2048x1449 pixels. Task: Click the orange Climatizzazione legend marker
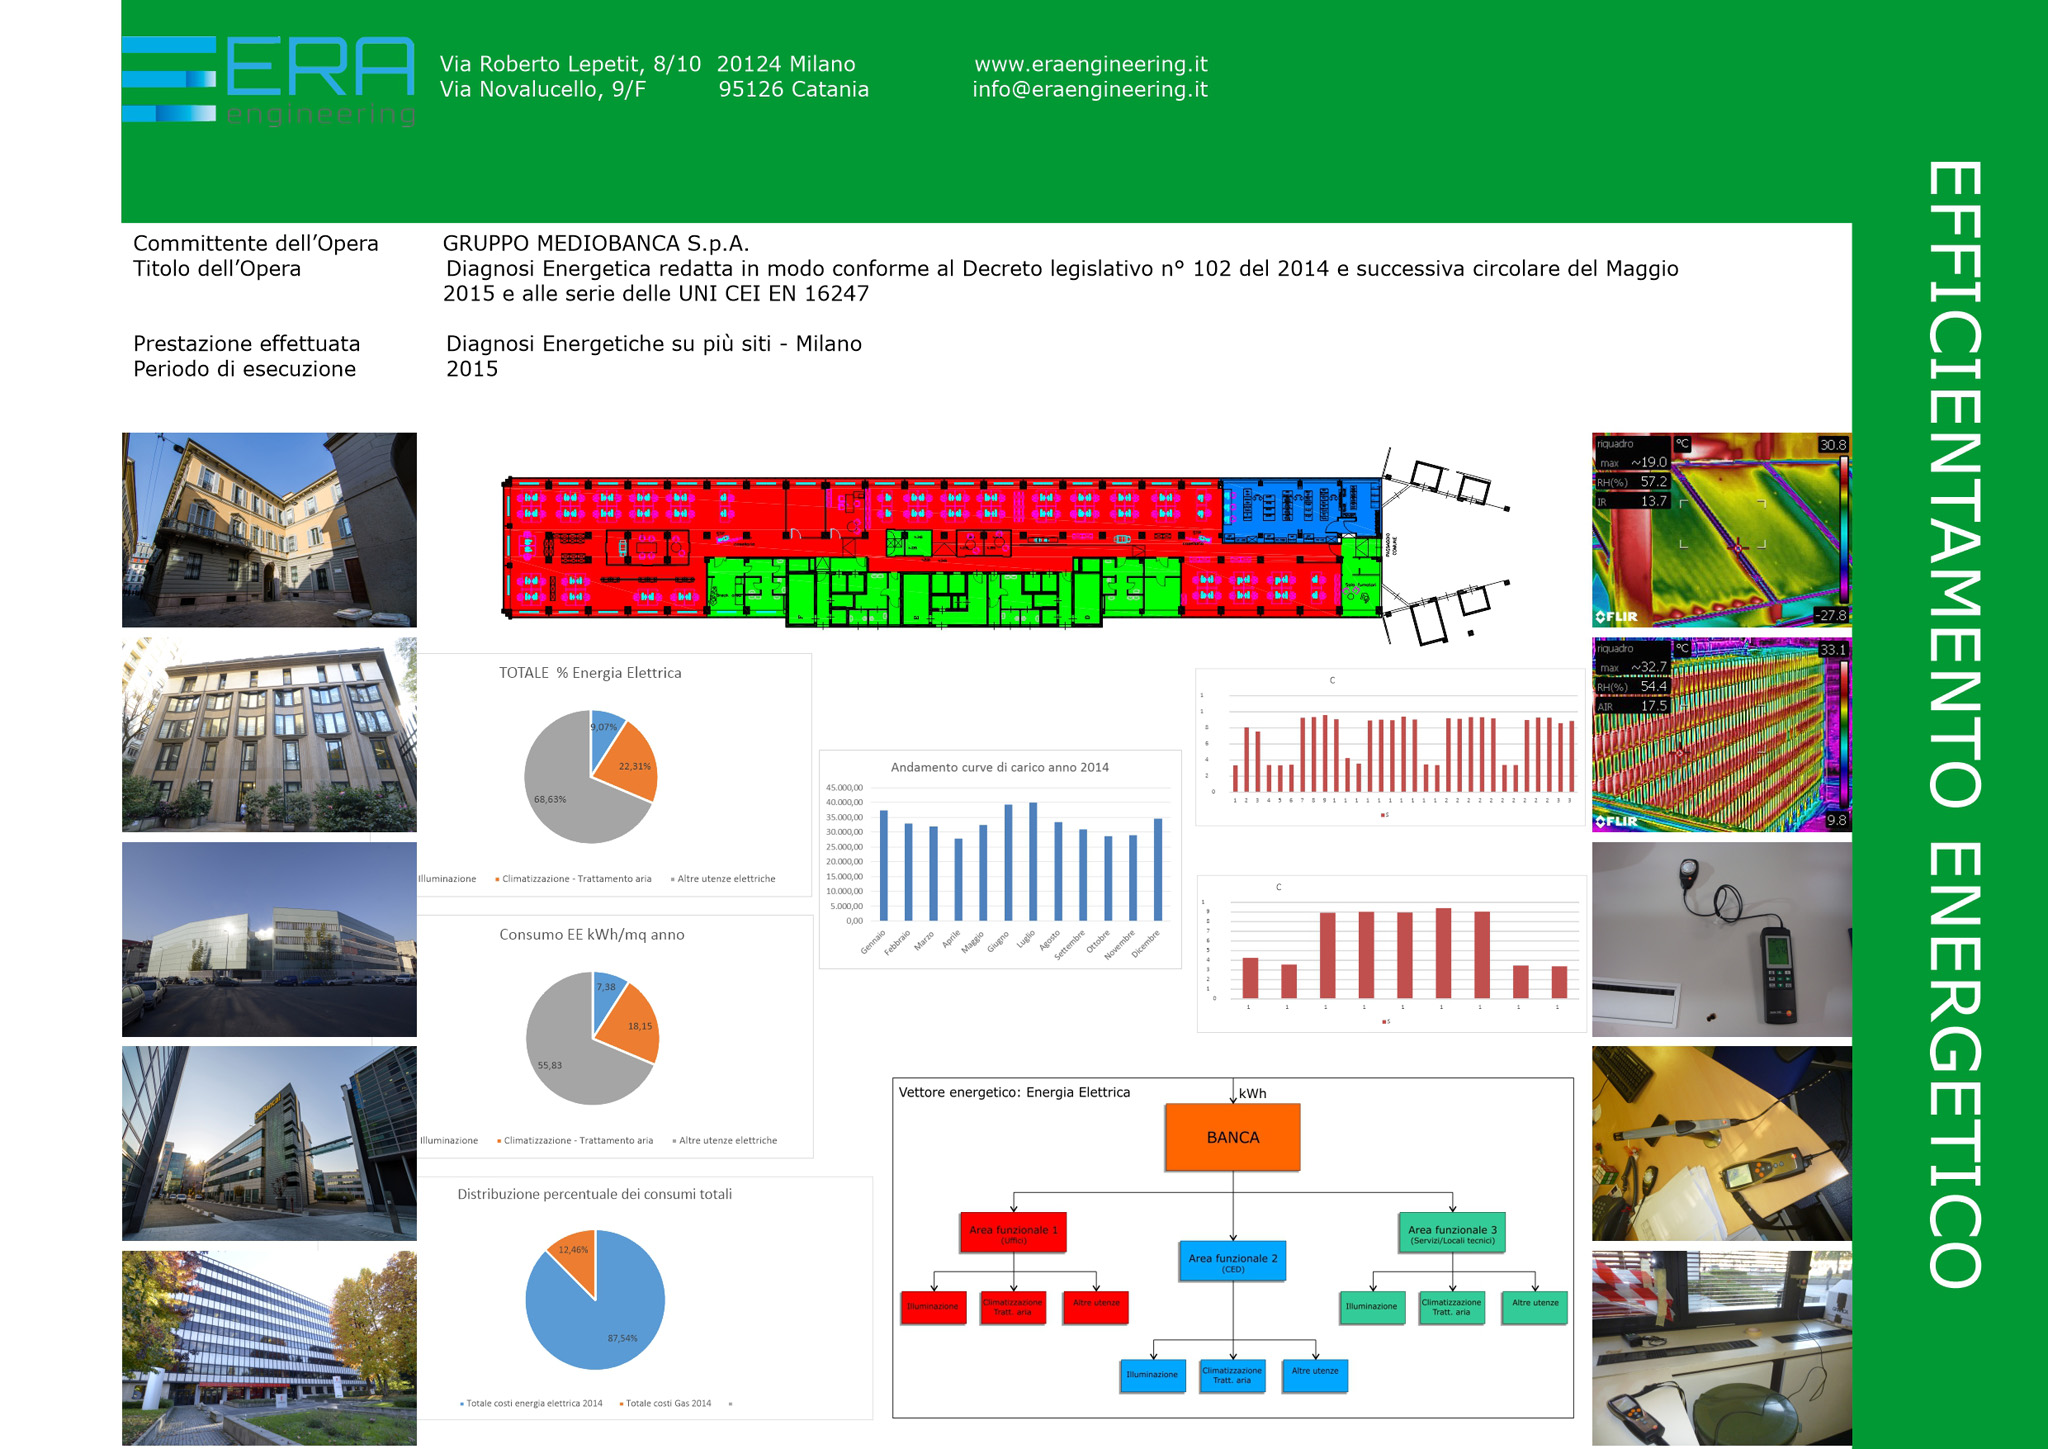click(x=497, y=879)
